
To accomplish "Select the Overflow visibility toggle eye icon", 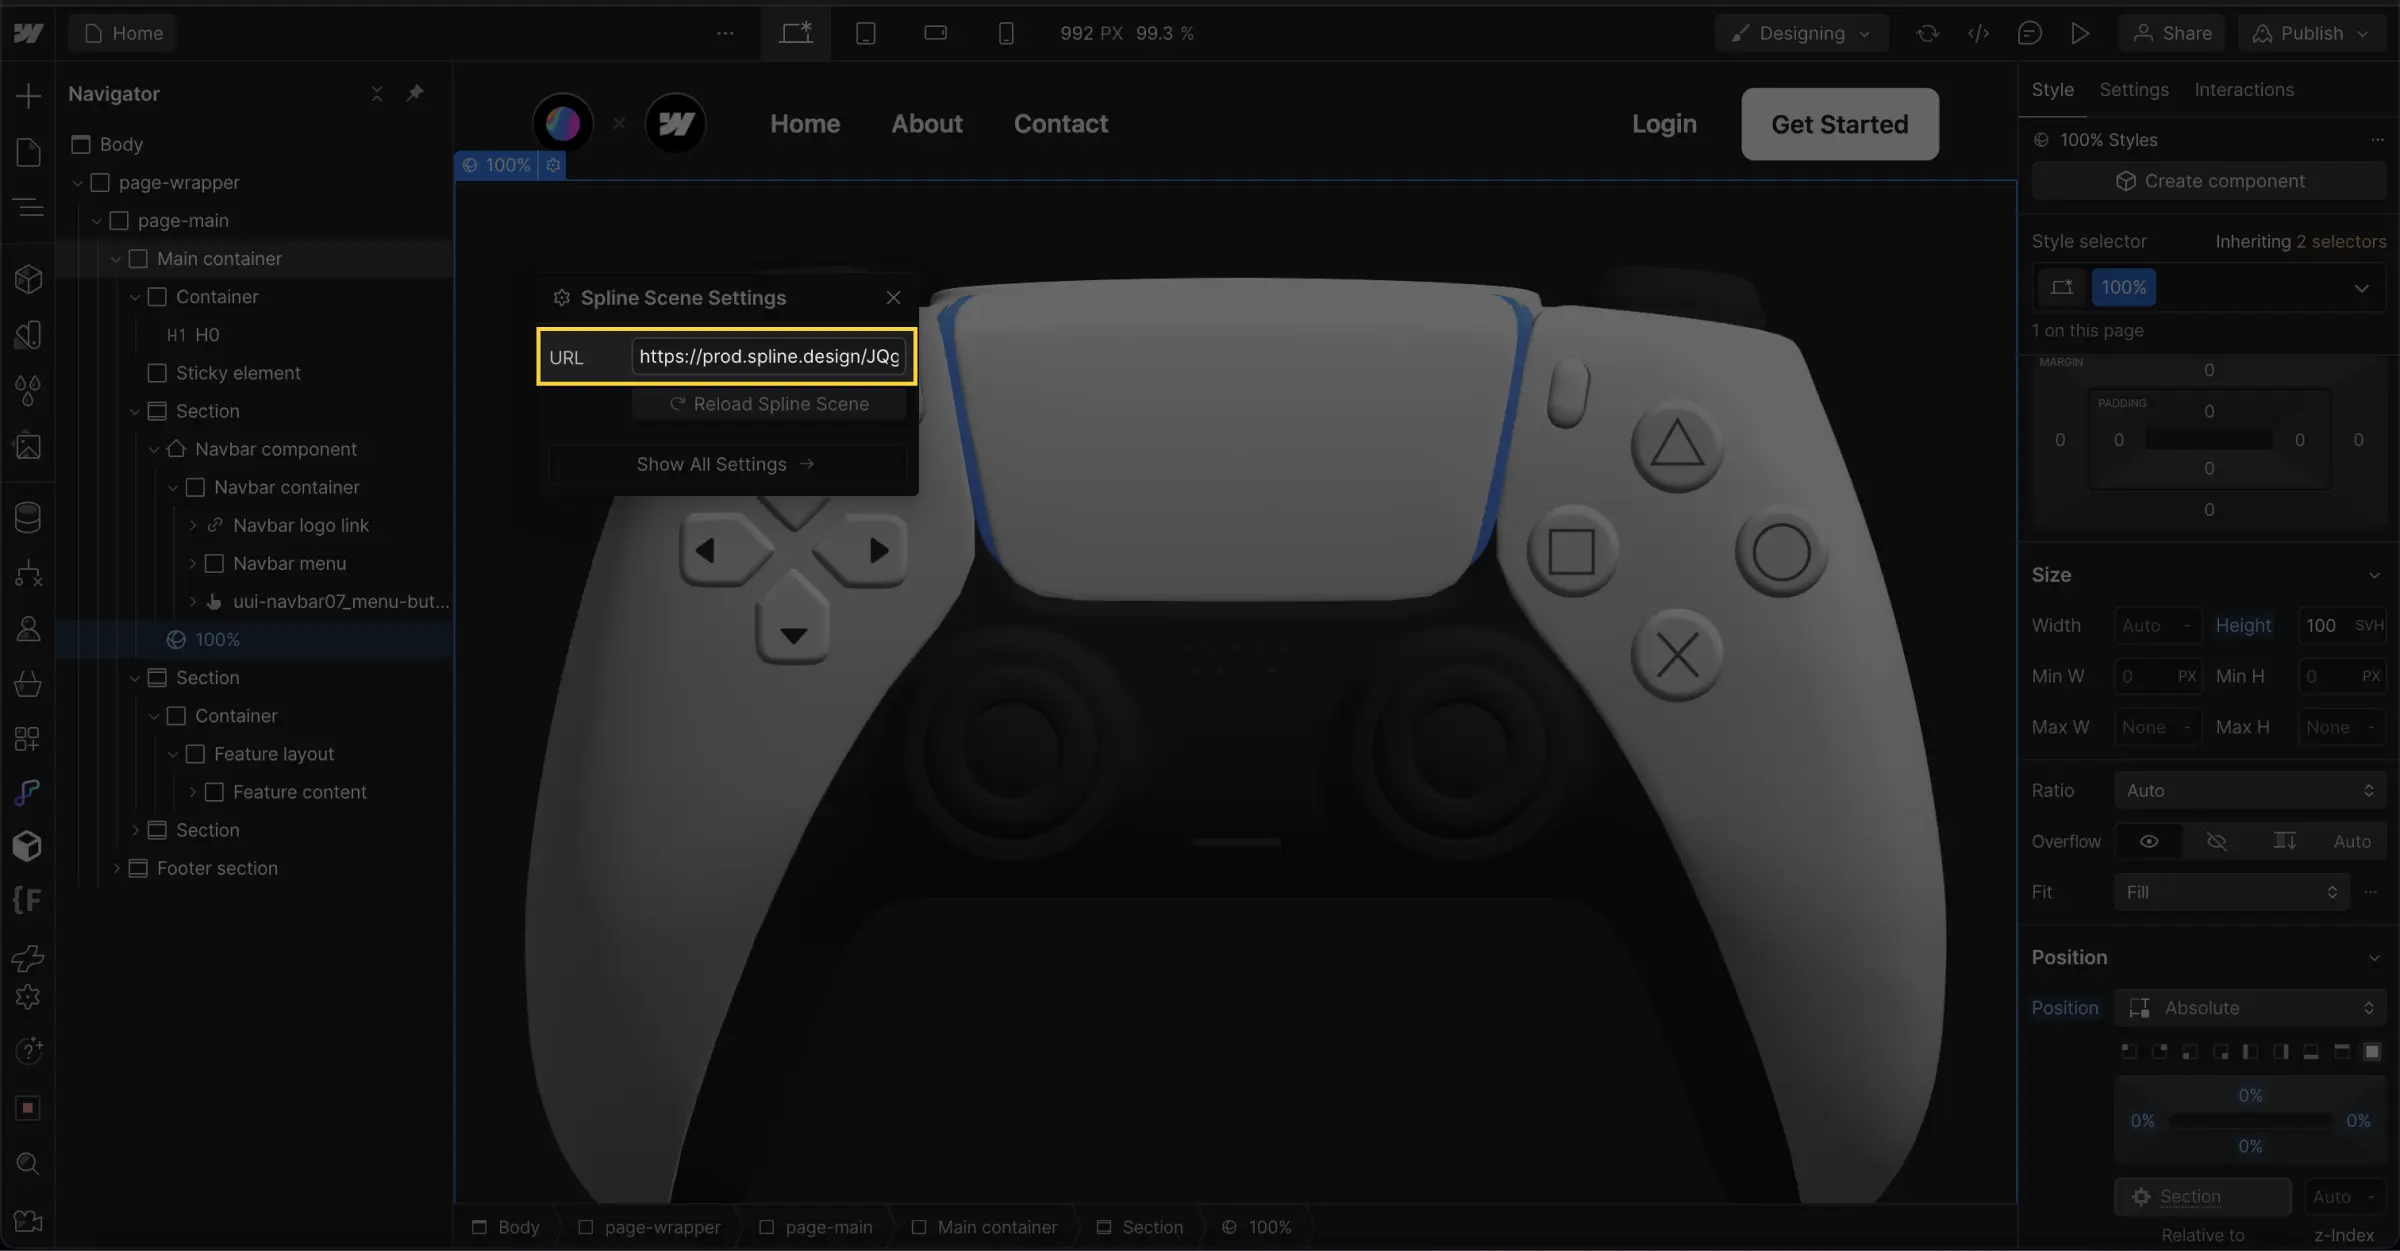I will [x=2151, y=840].
